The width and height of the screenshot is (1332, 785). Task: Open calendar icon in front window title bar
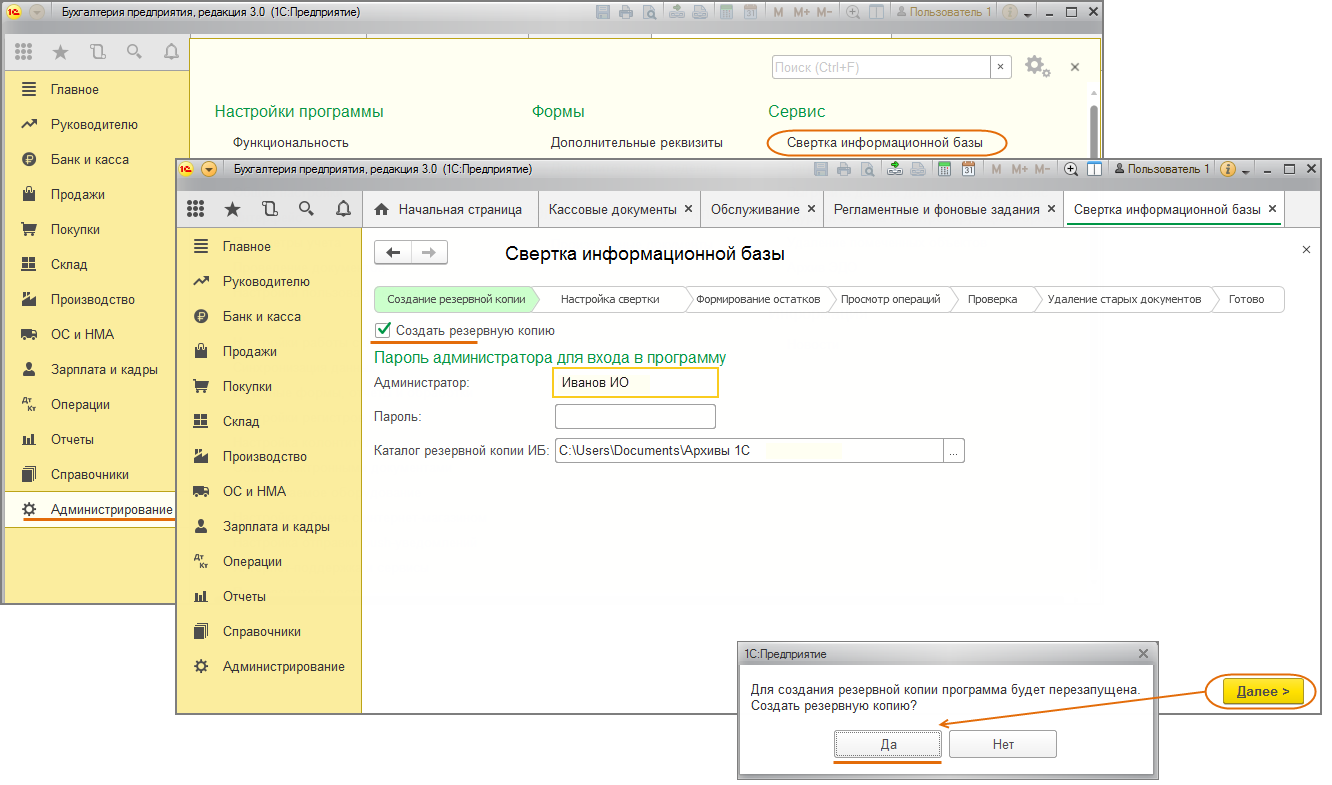pos(968,170)
